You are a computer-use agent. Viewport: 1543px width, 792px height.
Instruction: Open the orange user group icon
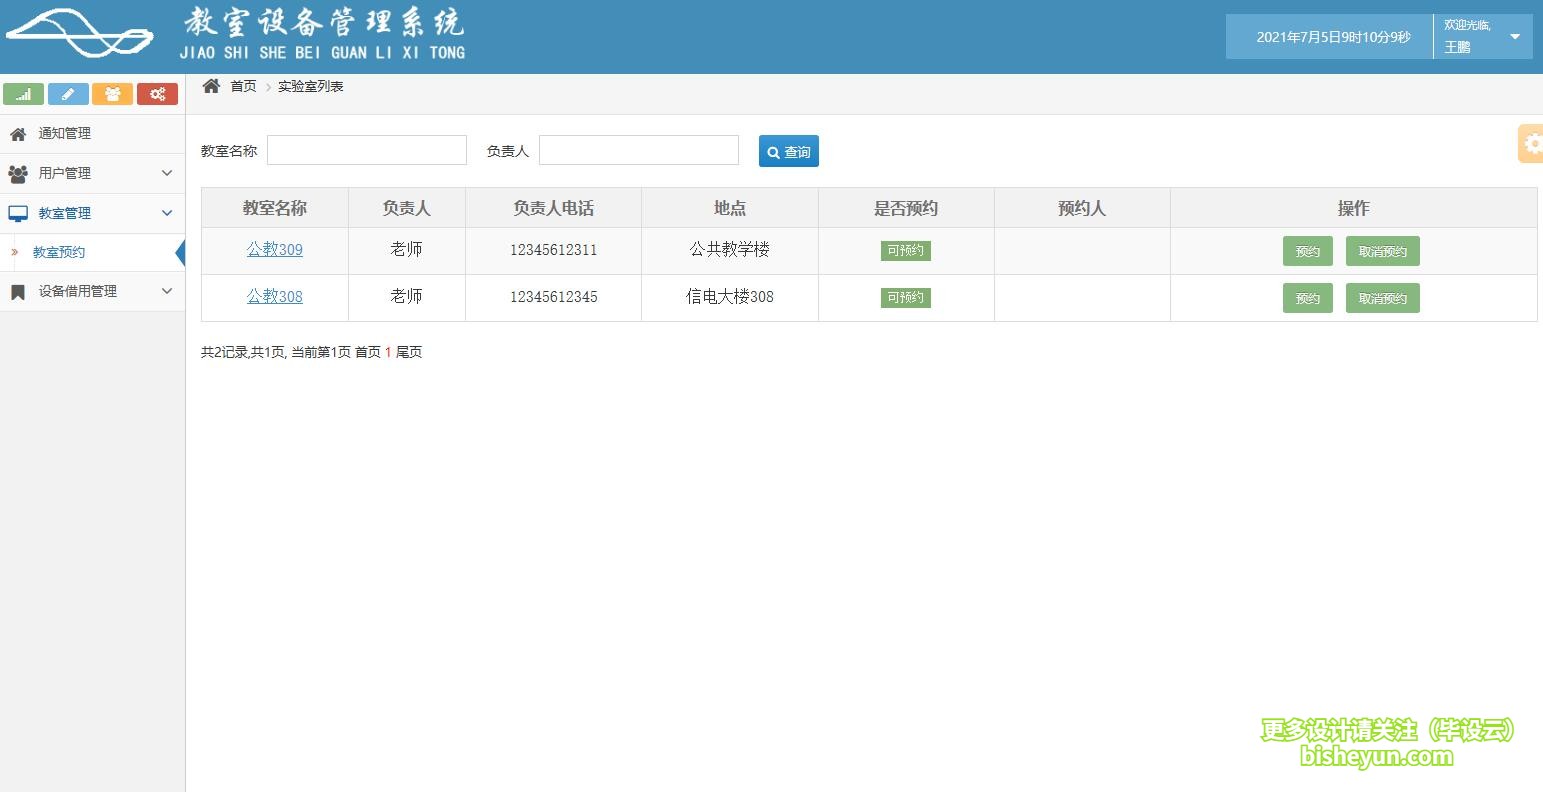[x=112, y=93]
